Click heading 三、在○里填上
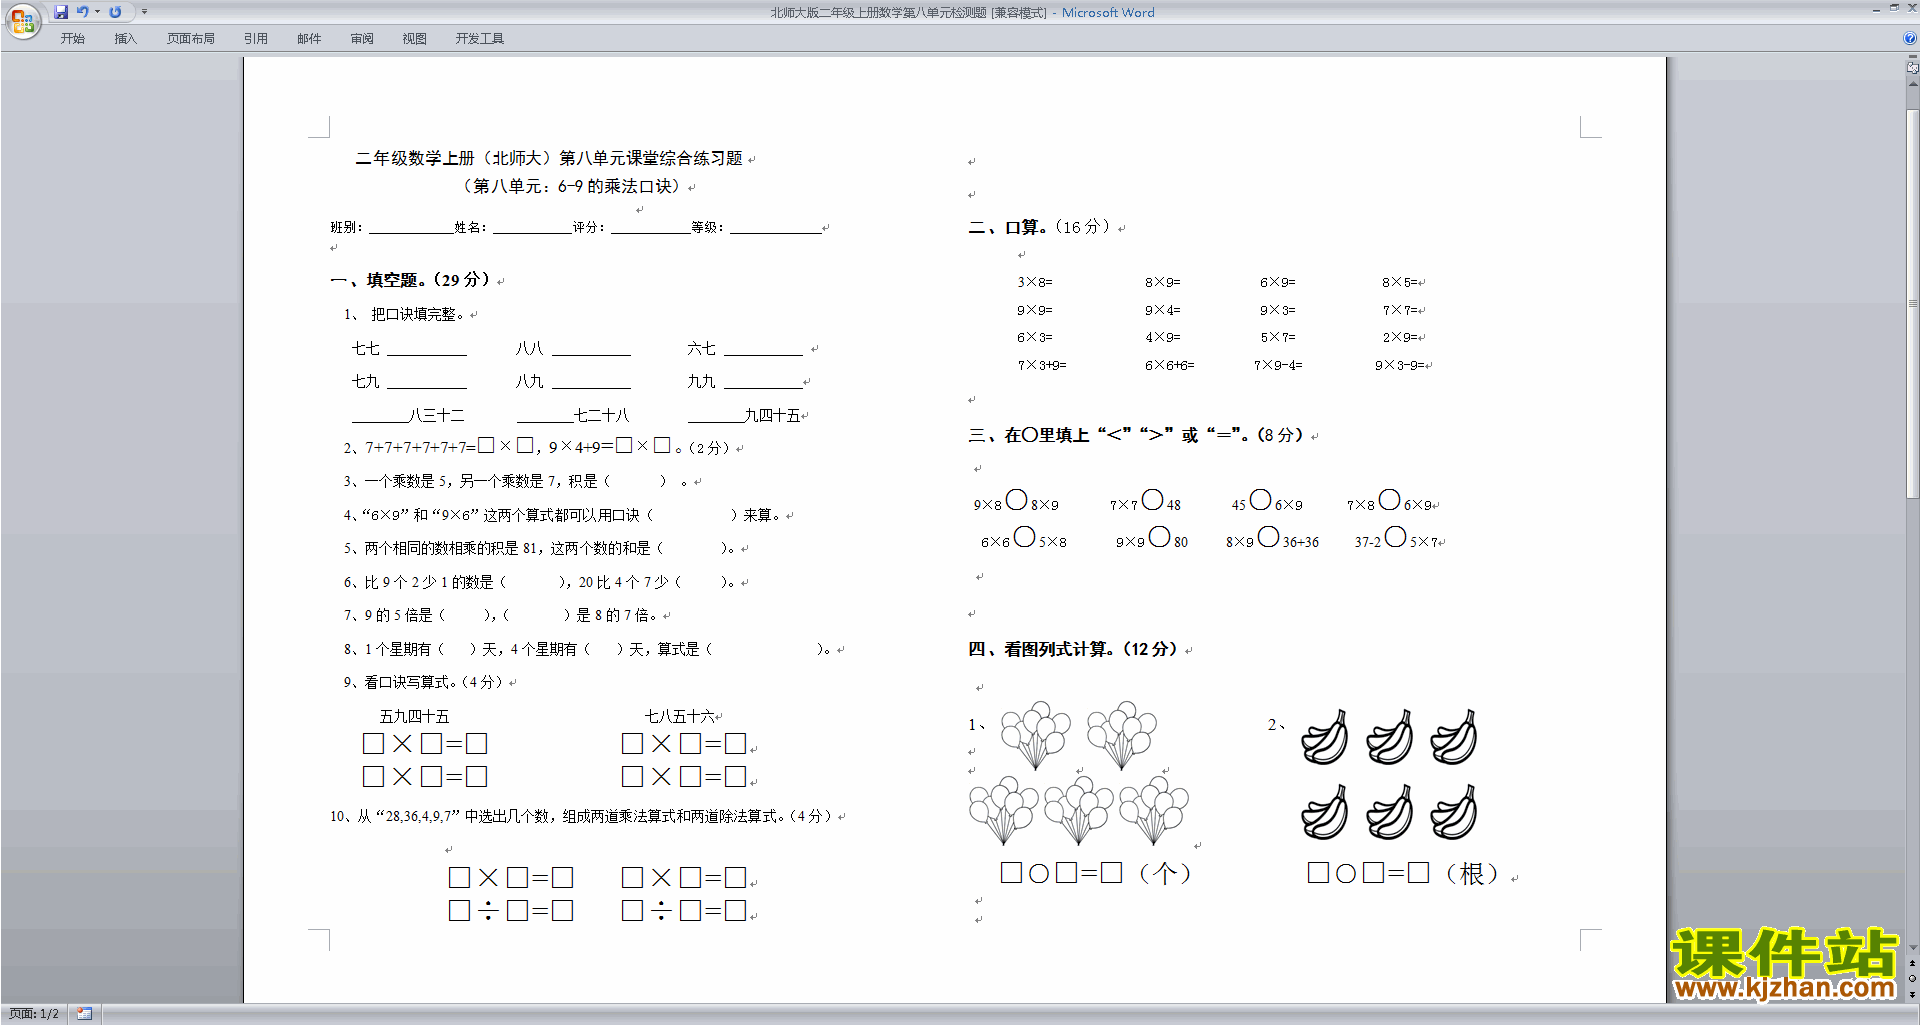This screenshot has height=1025, width=1920. (1136, 436)
